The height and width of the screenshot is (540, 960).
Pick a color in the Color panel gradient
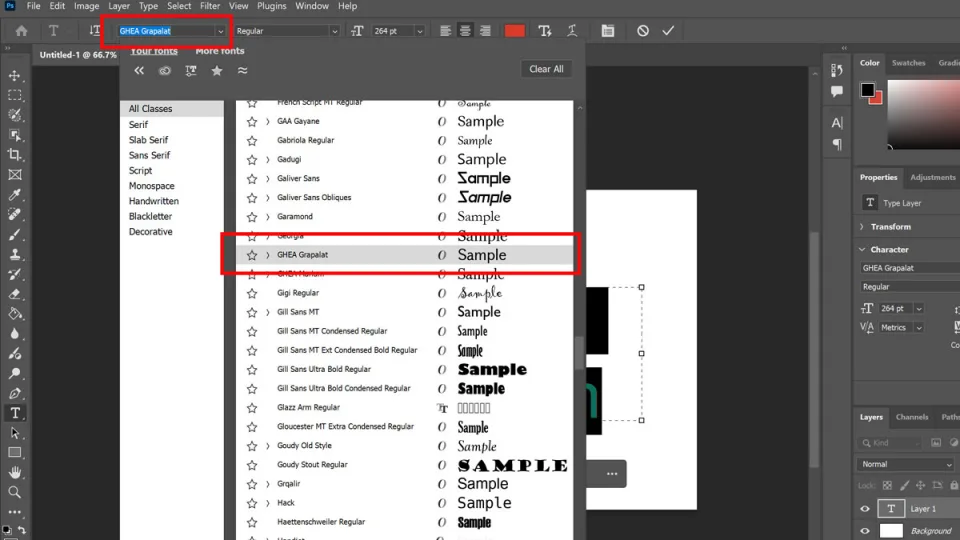click(x=923, y=114)
